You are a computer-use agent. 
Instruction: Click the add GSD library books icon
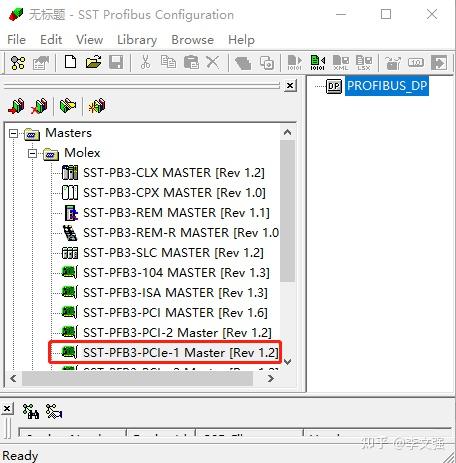pyautogui.click(x=16, y=106)
